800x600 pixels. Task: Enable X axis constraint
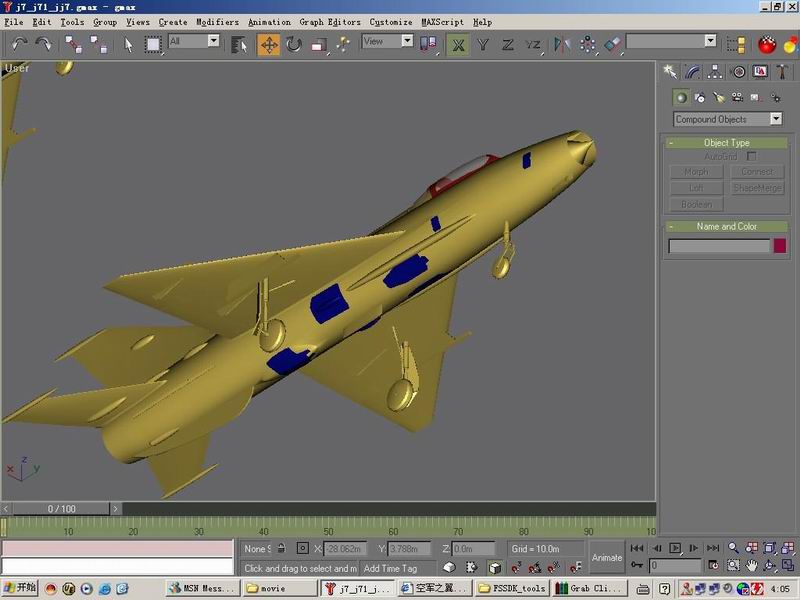[x=458, y=44]
